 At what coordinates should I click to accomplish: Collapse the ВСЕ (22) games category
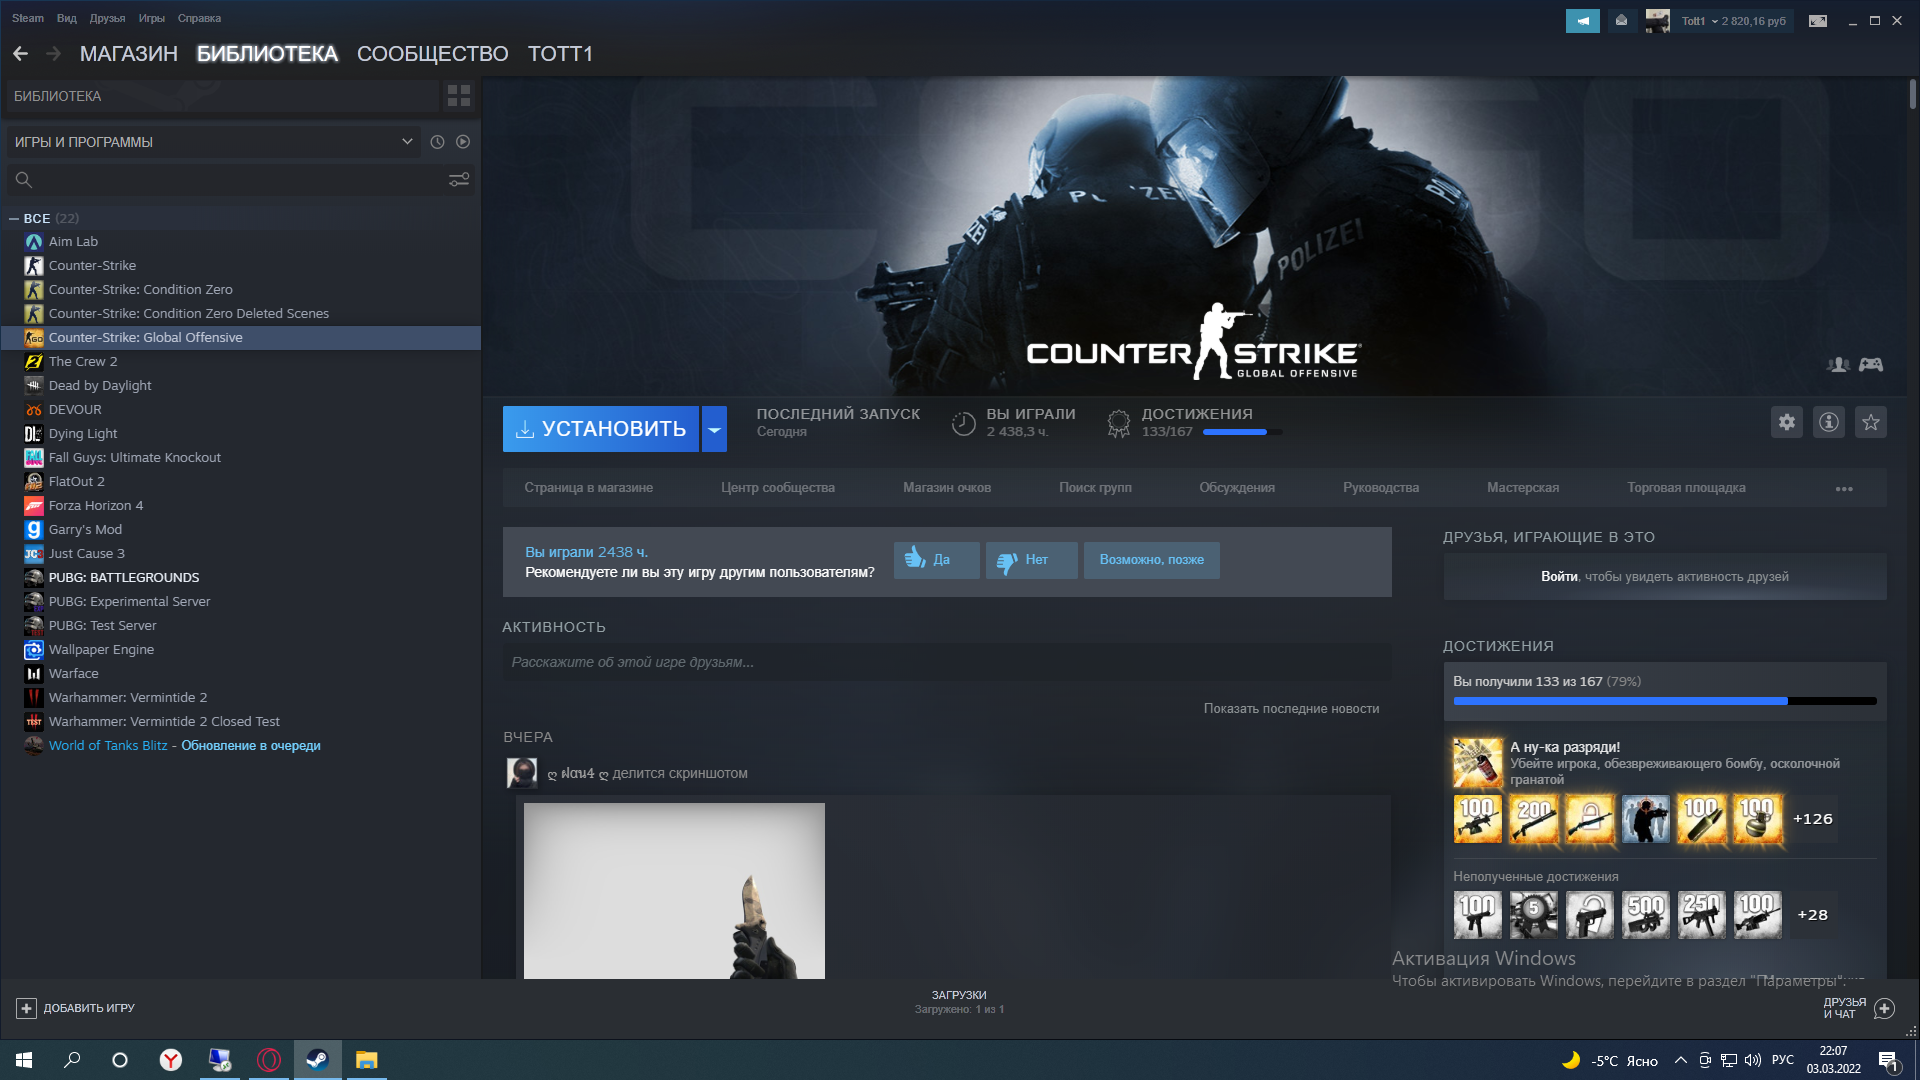tap(14, 218)
